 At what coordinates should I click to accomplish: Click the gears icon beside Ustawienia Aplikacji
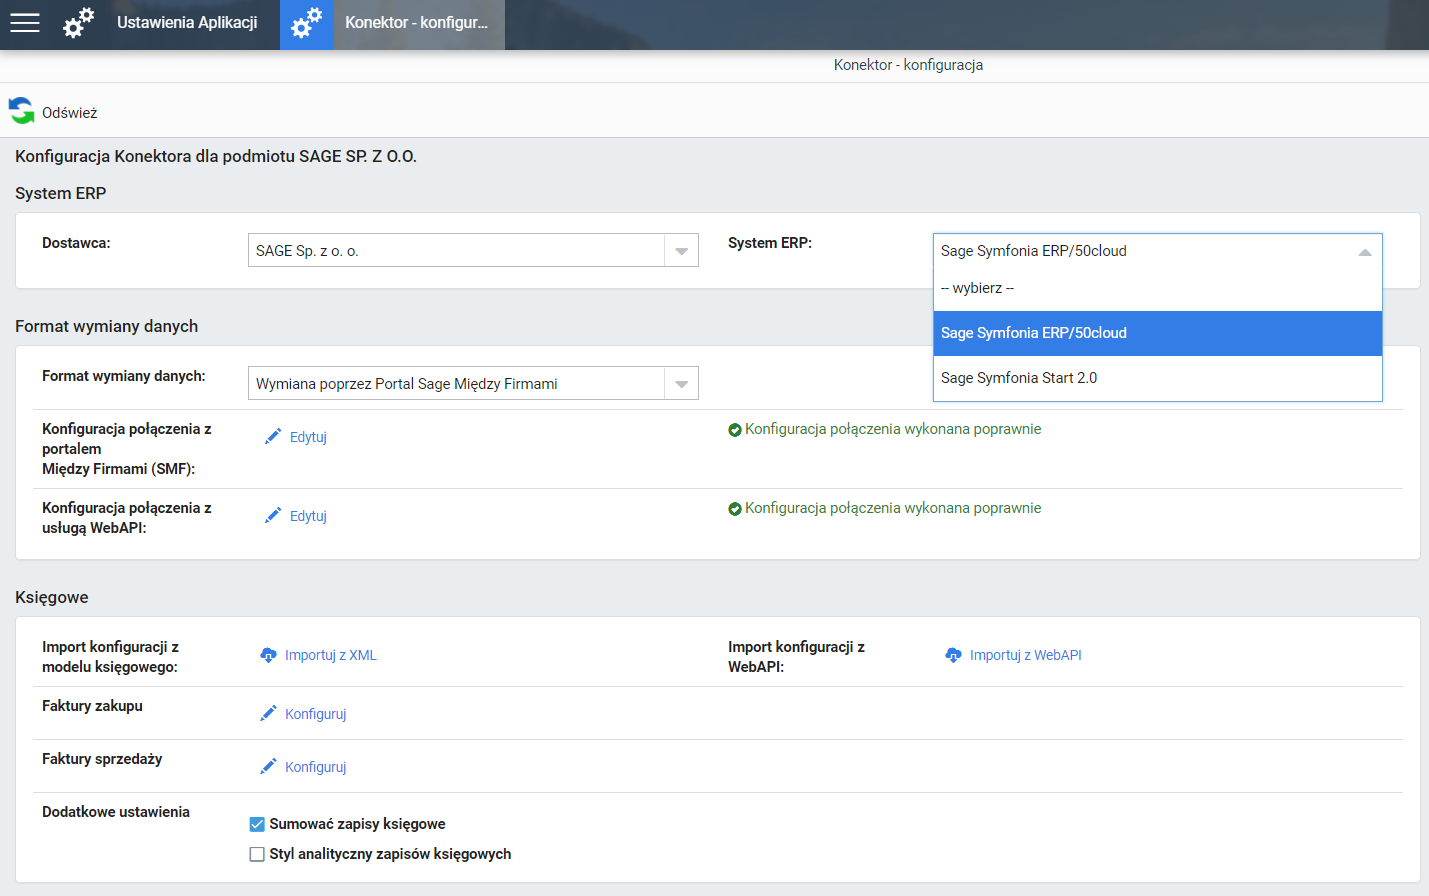point(79,23)
